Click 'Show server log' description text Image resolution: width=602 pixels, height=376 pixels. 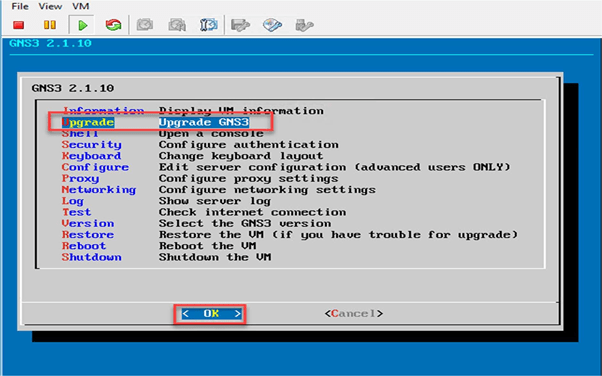tap(215, 201)
